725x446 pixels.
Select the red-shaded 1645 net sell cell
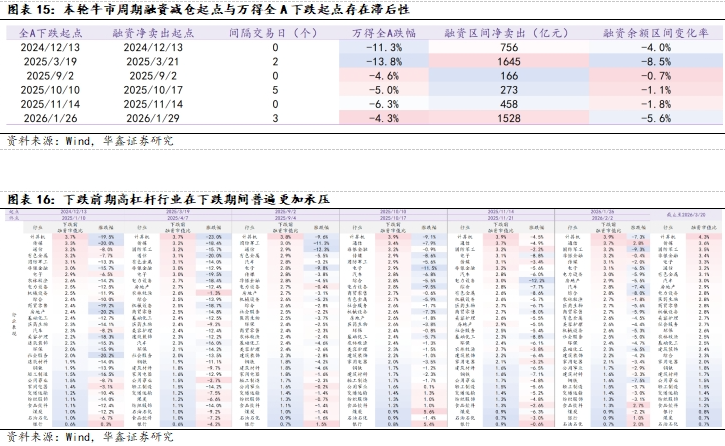(508, 61)
